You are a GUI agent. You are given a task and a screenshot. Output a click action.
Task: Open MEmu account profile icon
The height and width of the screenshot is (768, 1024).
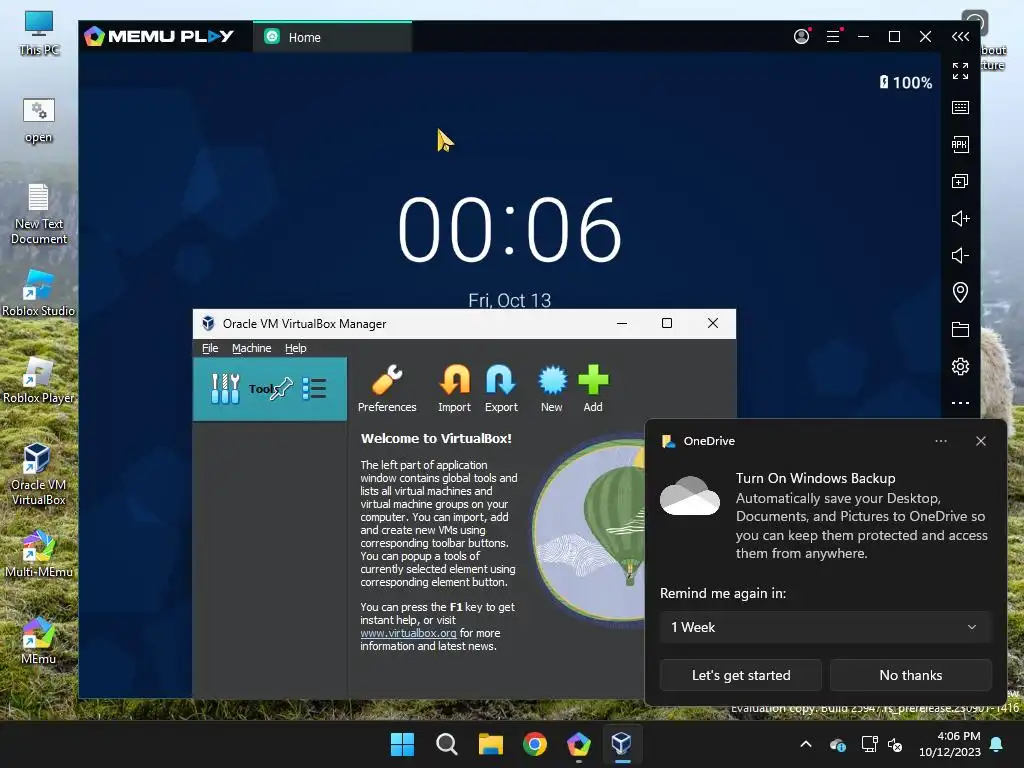coord(801,37)
